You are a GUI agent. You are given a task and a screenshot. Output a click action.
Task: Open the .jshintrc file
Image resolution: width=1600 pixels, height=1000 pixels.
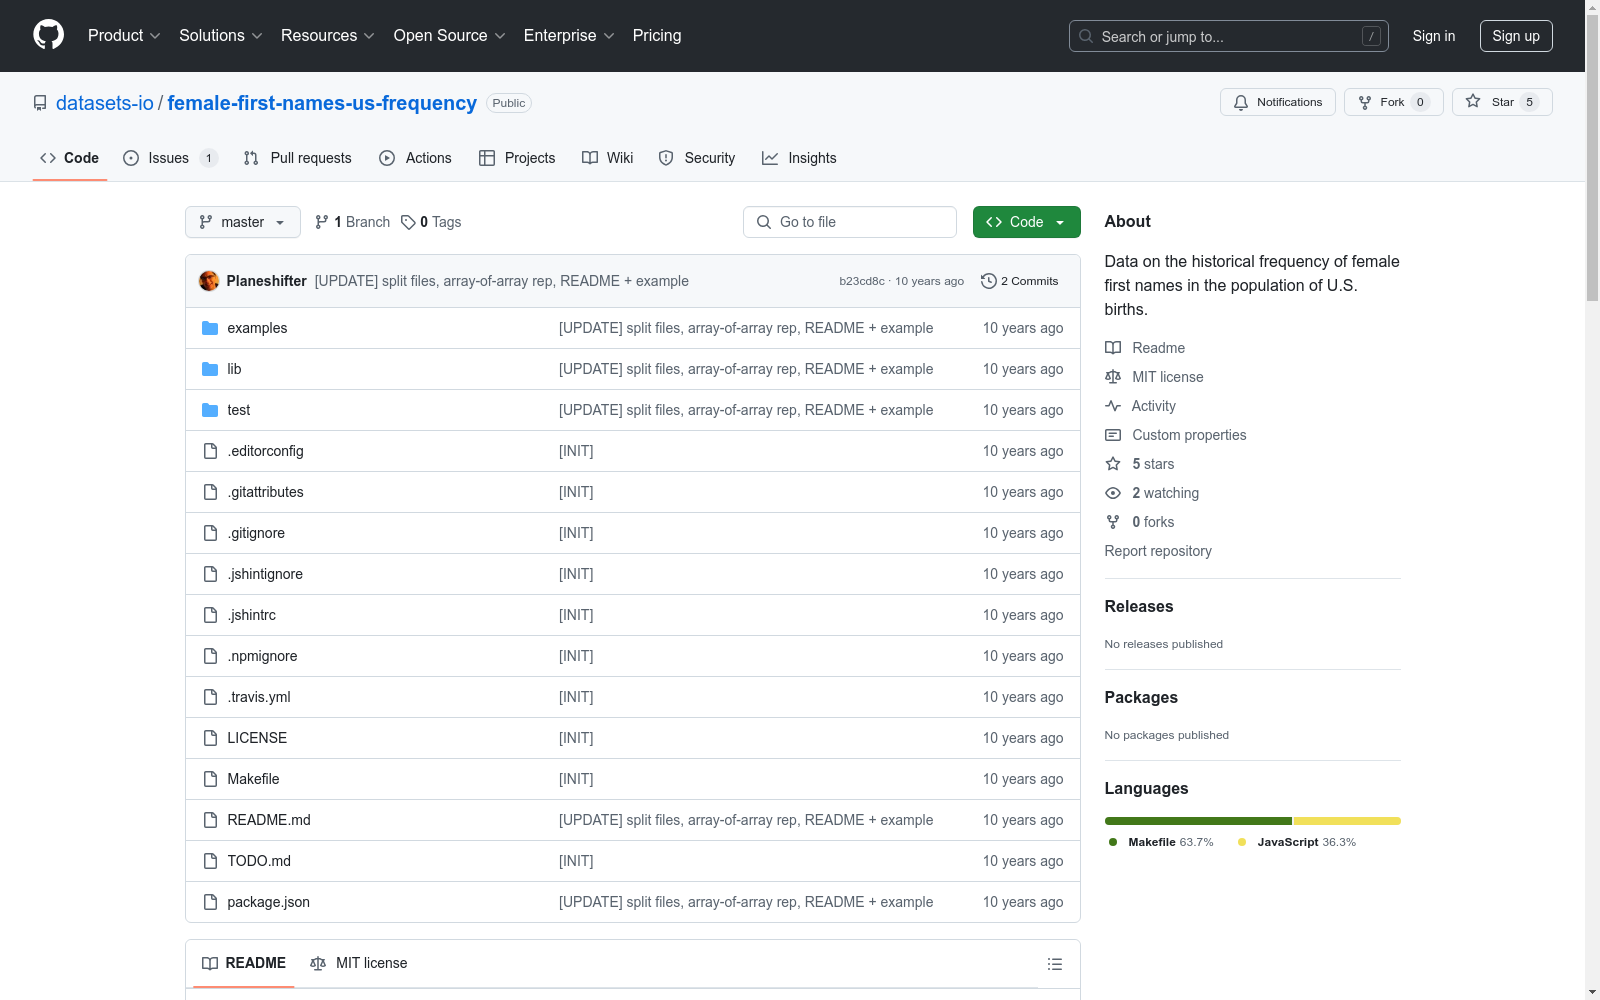pos(251,615)
